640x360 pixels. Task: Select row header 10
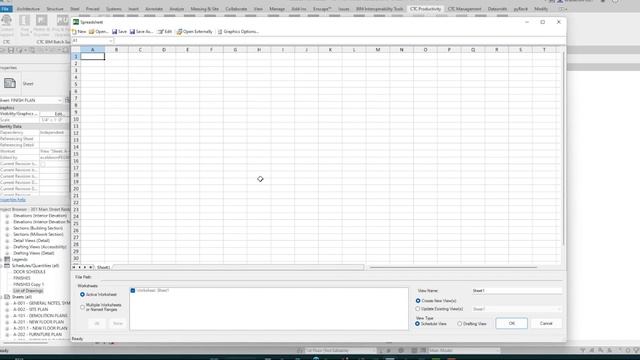(76, 119)
